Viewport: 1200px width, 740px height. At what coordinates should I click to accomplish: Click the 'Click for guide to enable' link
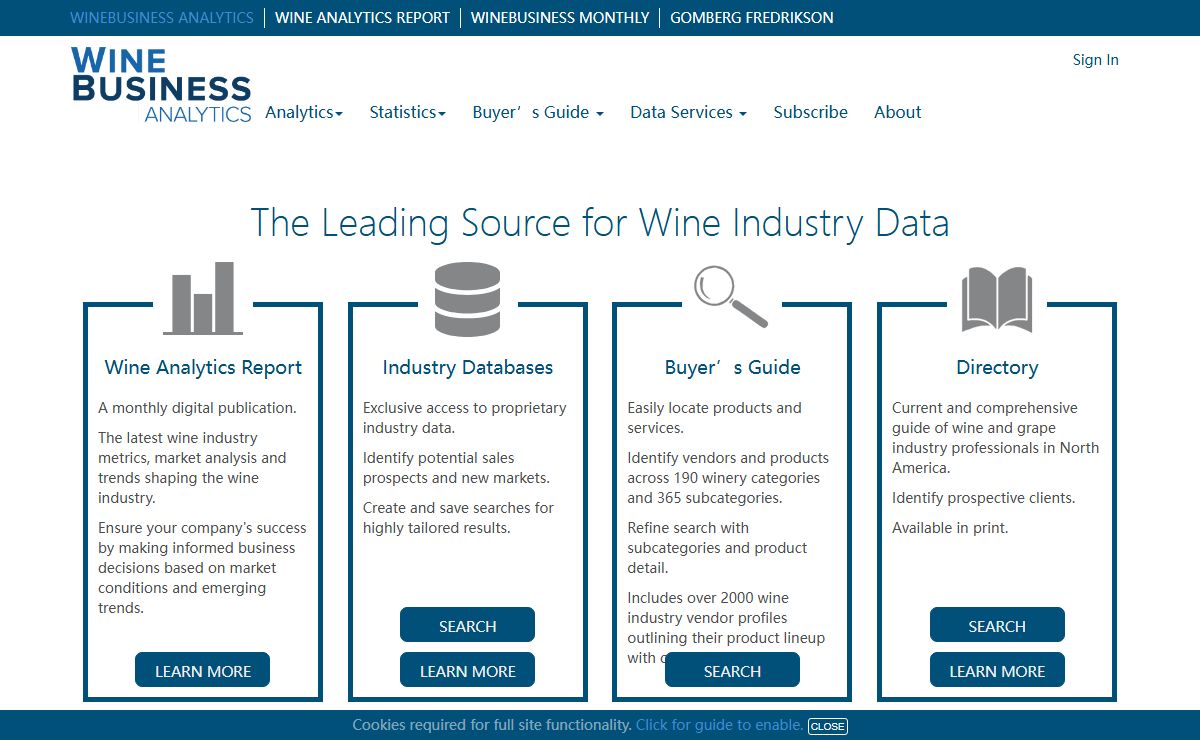[x=719, y=725]
